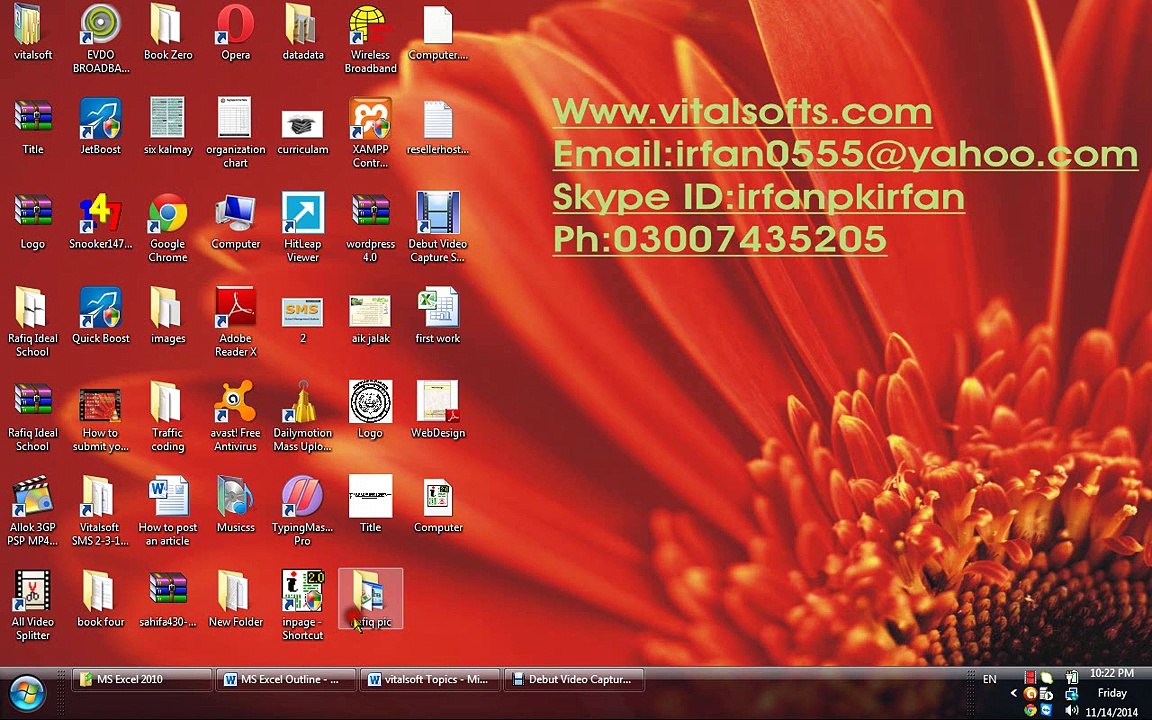Launch Allok 3GP PSP MP4 converter
1152x720 pixels.
coord(32,511)
